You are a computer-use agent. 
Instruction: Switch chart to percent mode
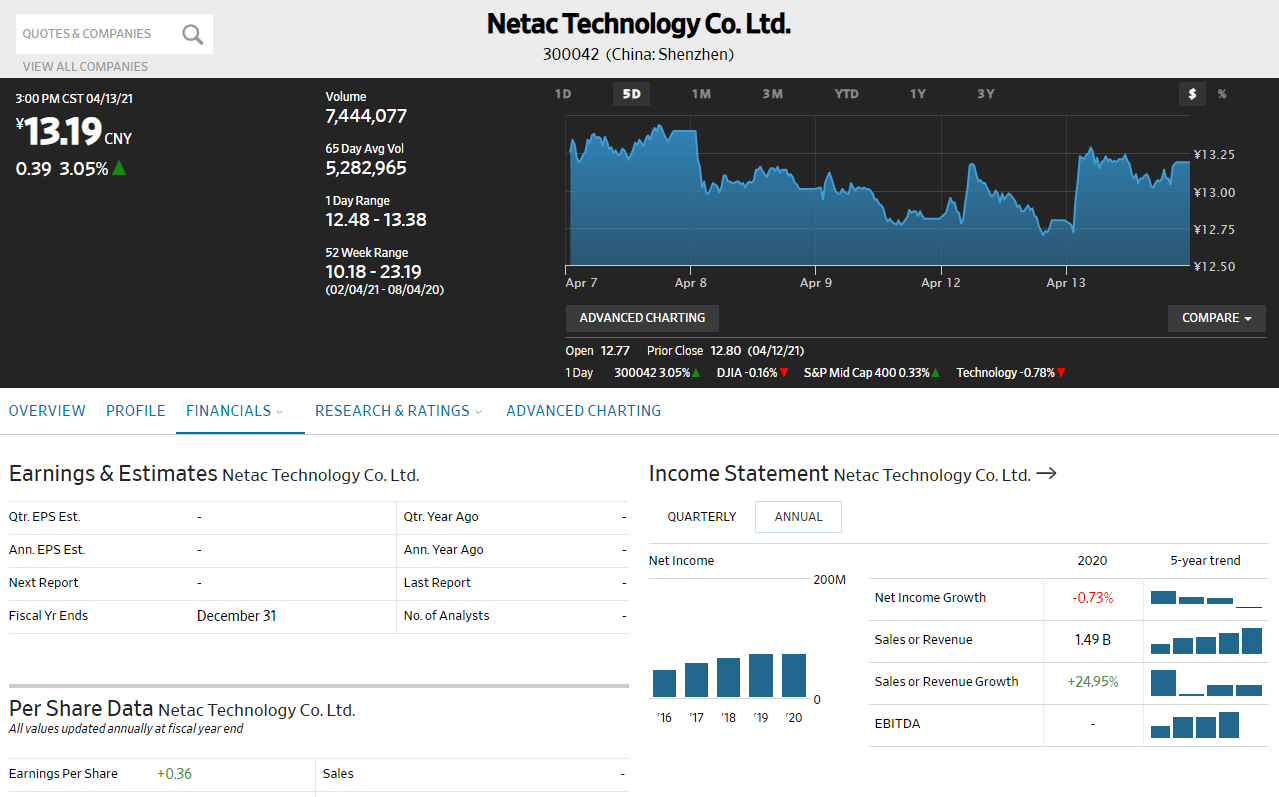click(1222, 94)
